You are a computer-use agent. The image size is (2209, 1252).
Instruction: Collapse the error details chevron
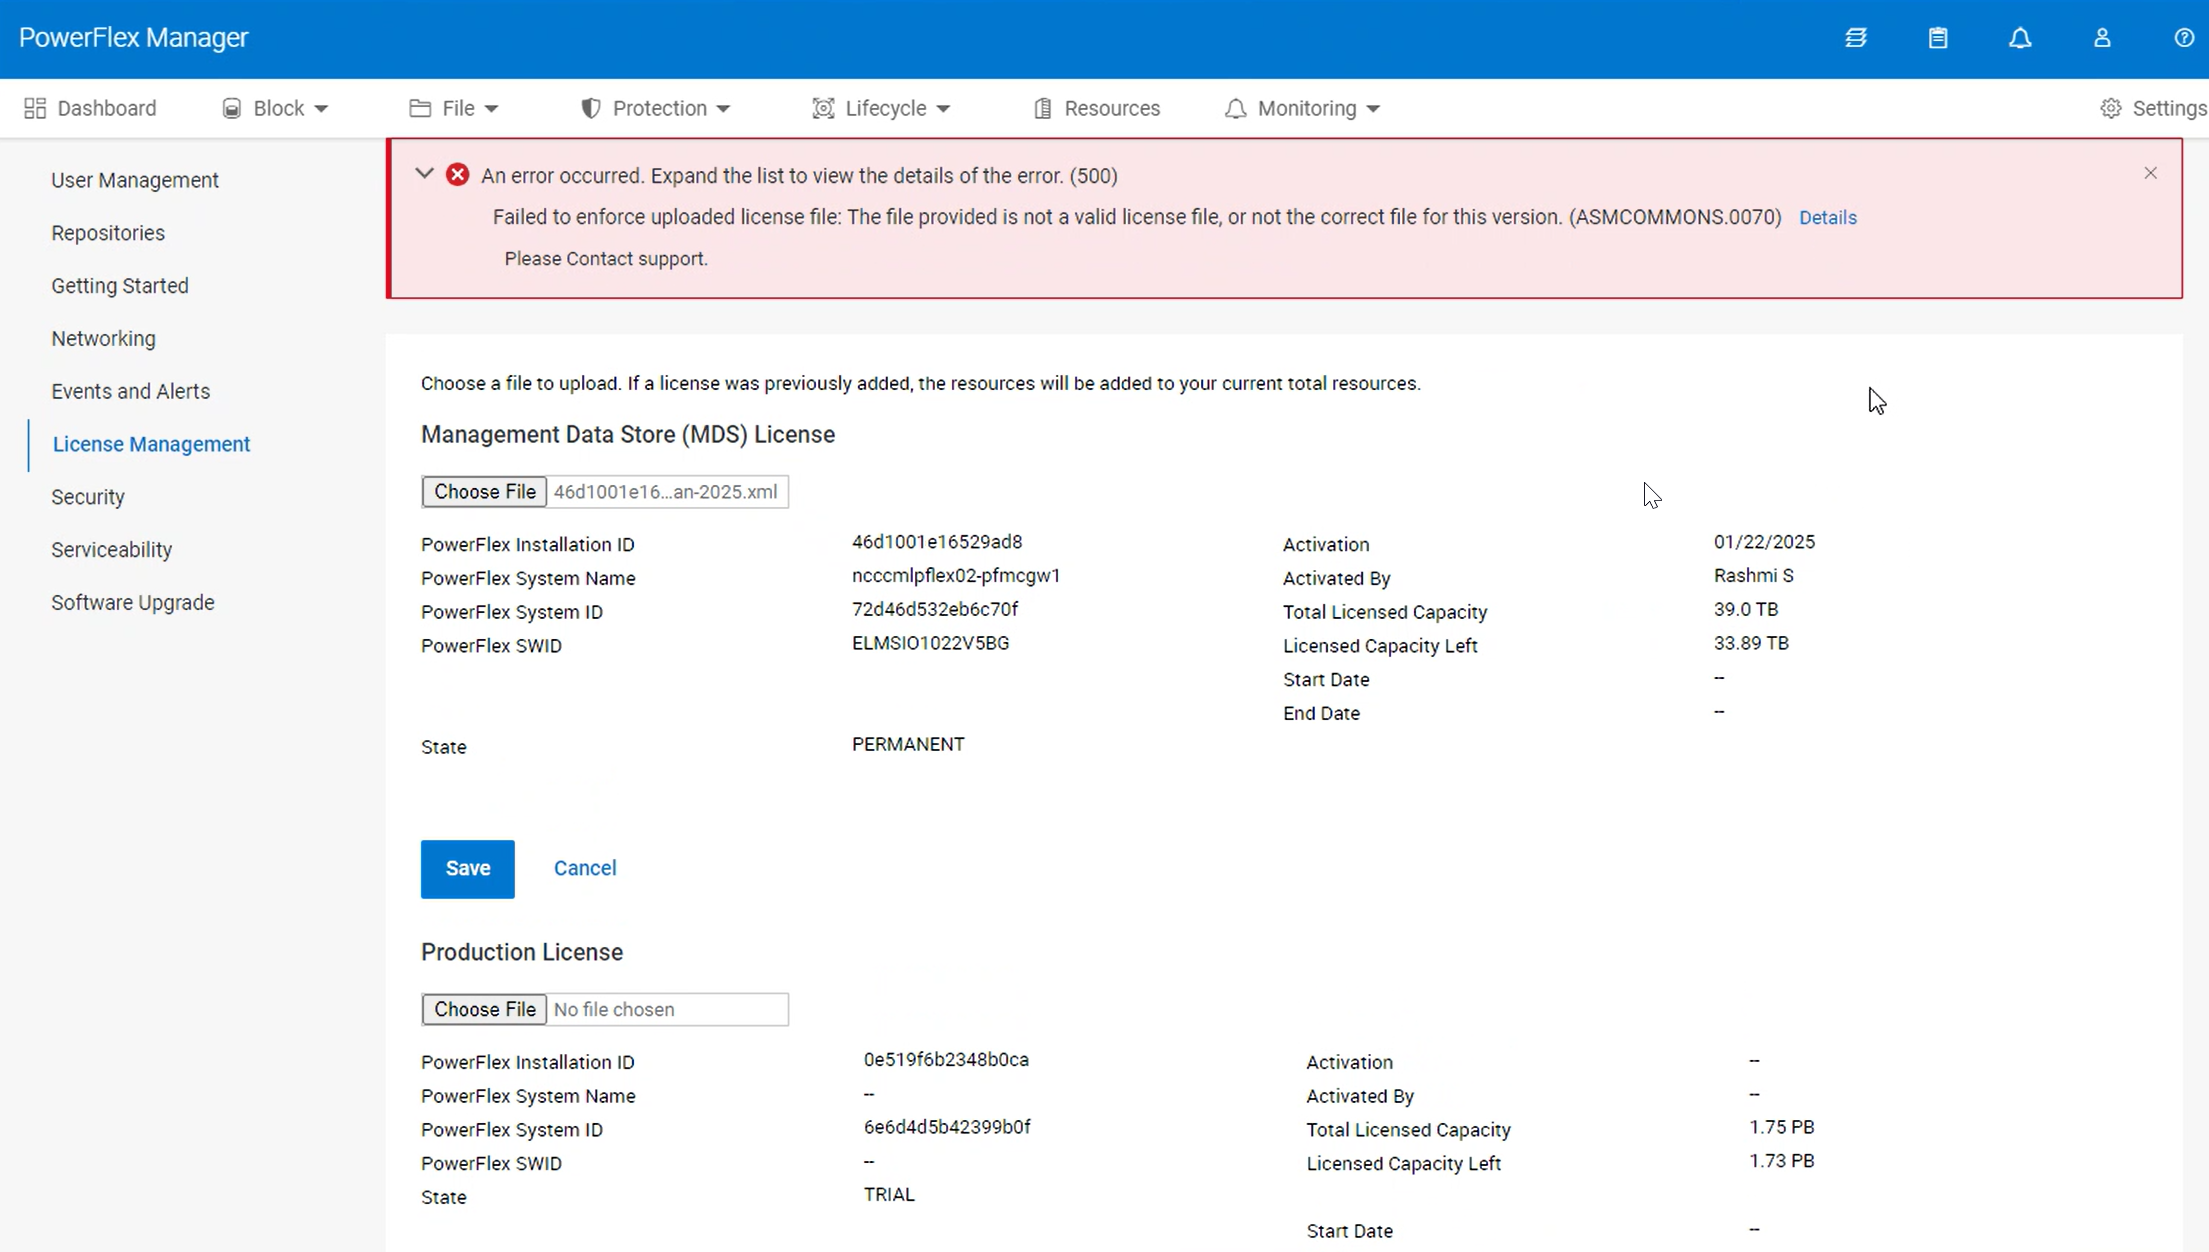point(424,174)
